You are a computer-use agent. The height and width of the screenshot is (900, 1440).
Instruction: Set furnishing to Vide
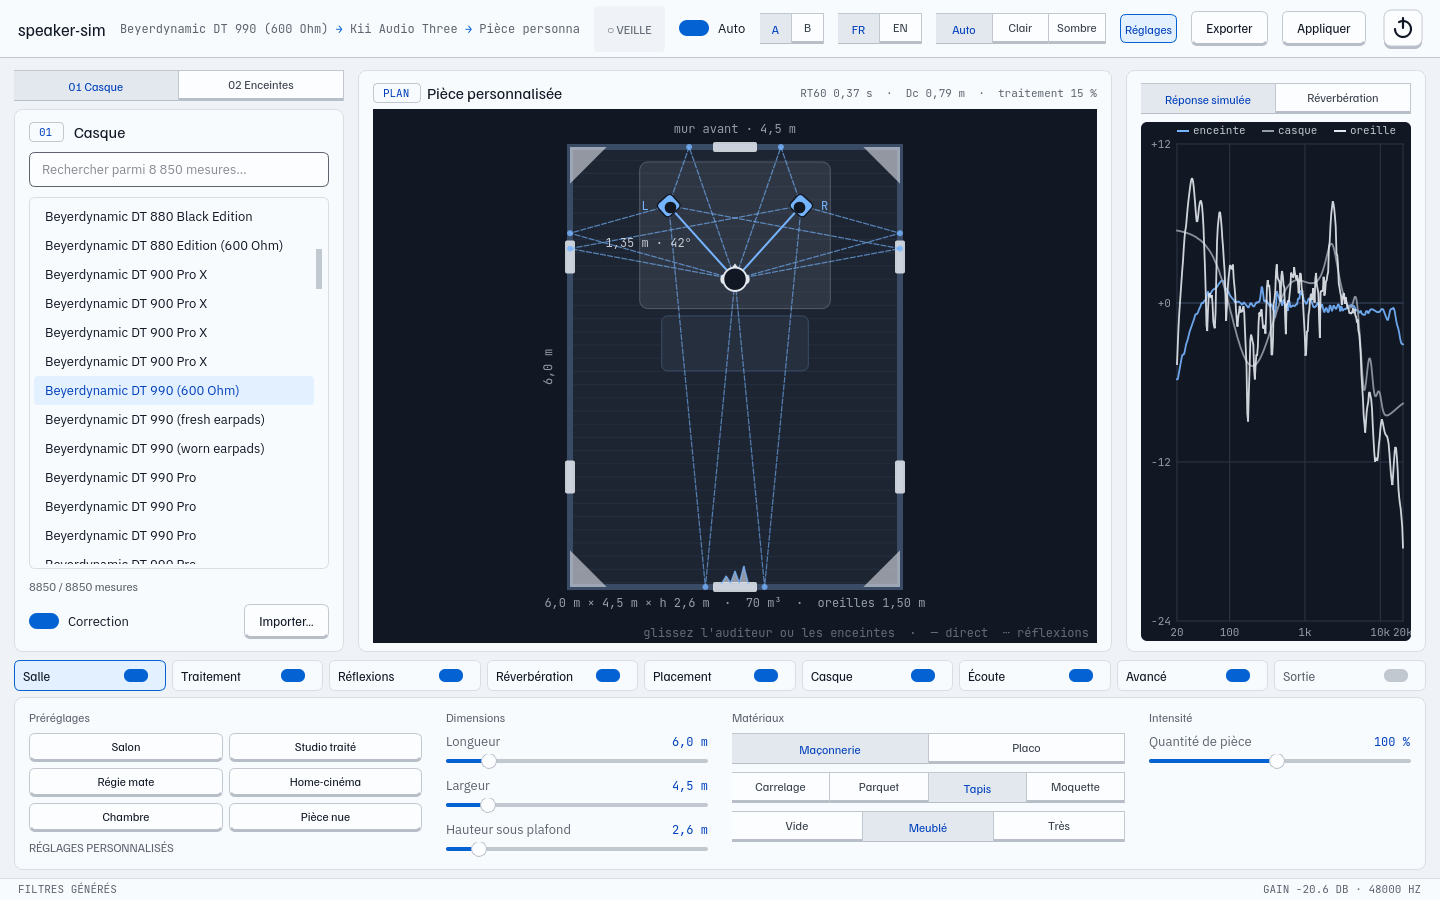(x=797, y=826)
